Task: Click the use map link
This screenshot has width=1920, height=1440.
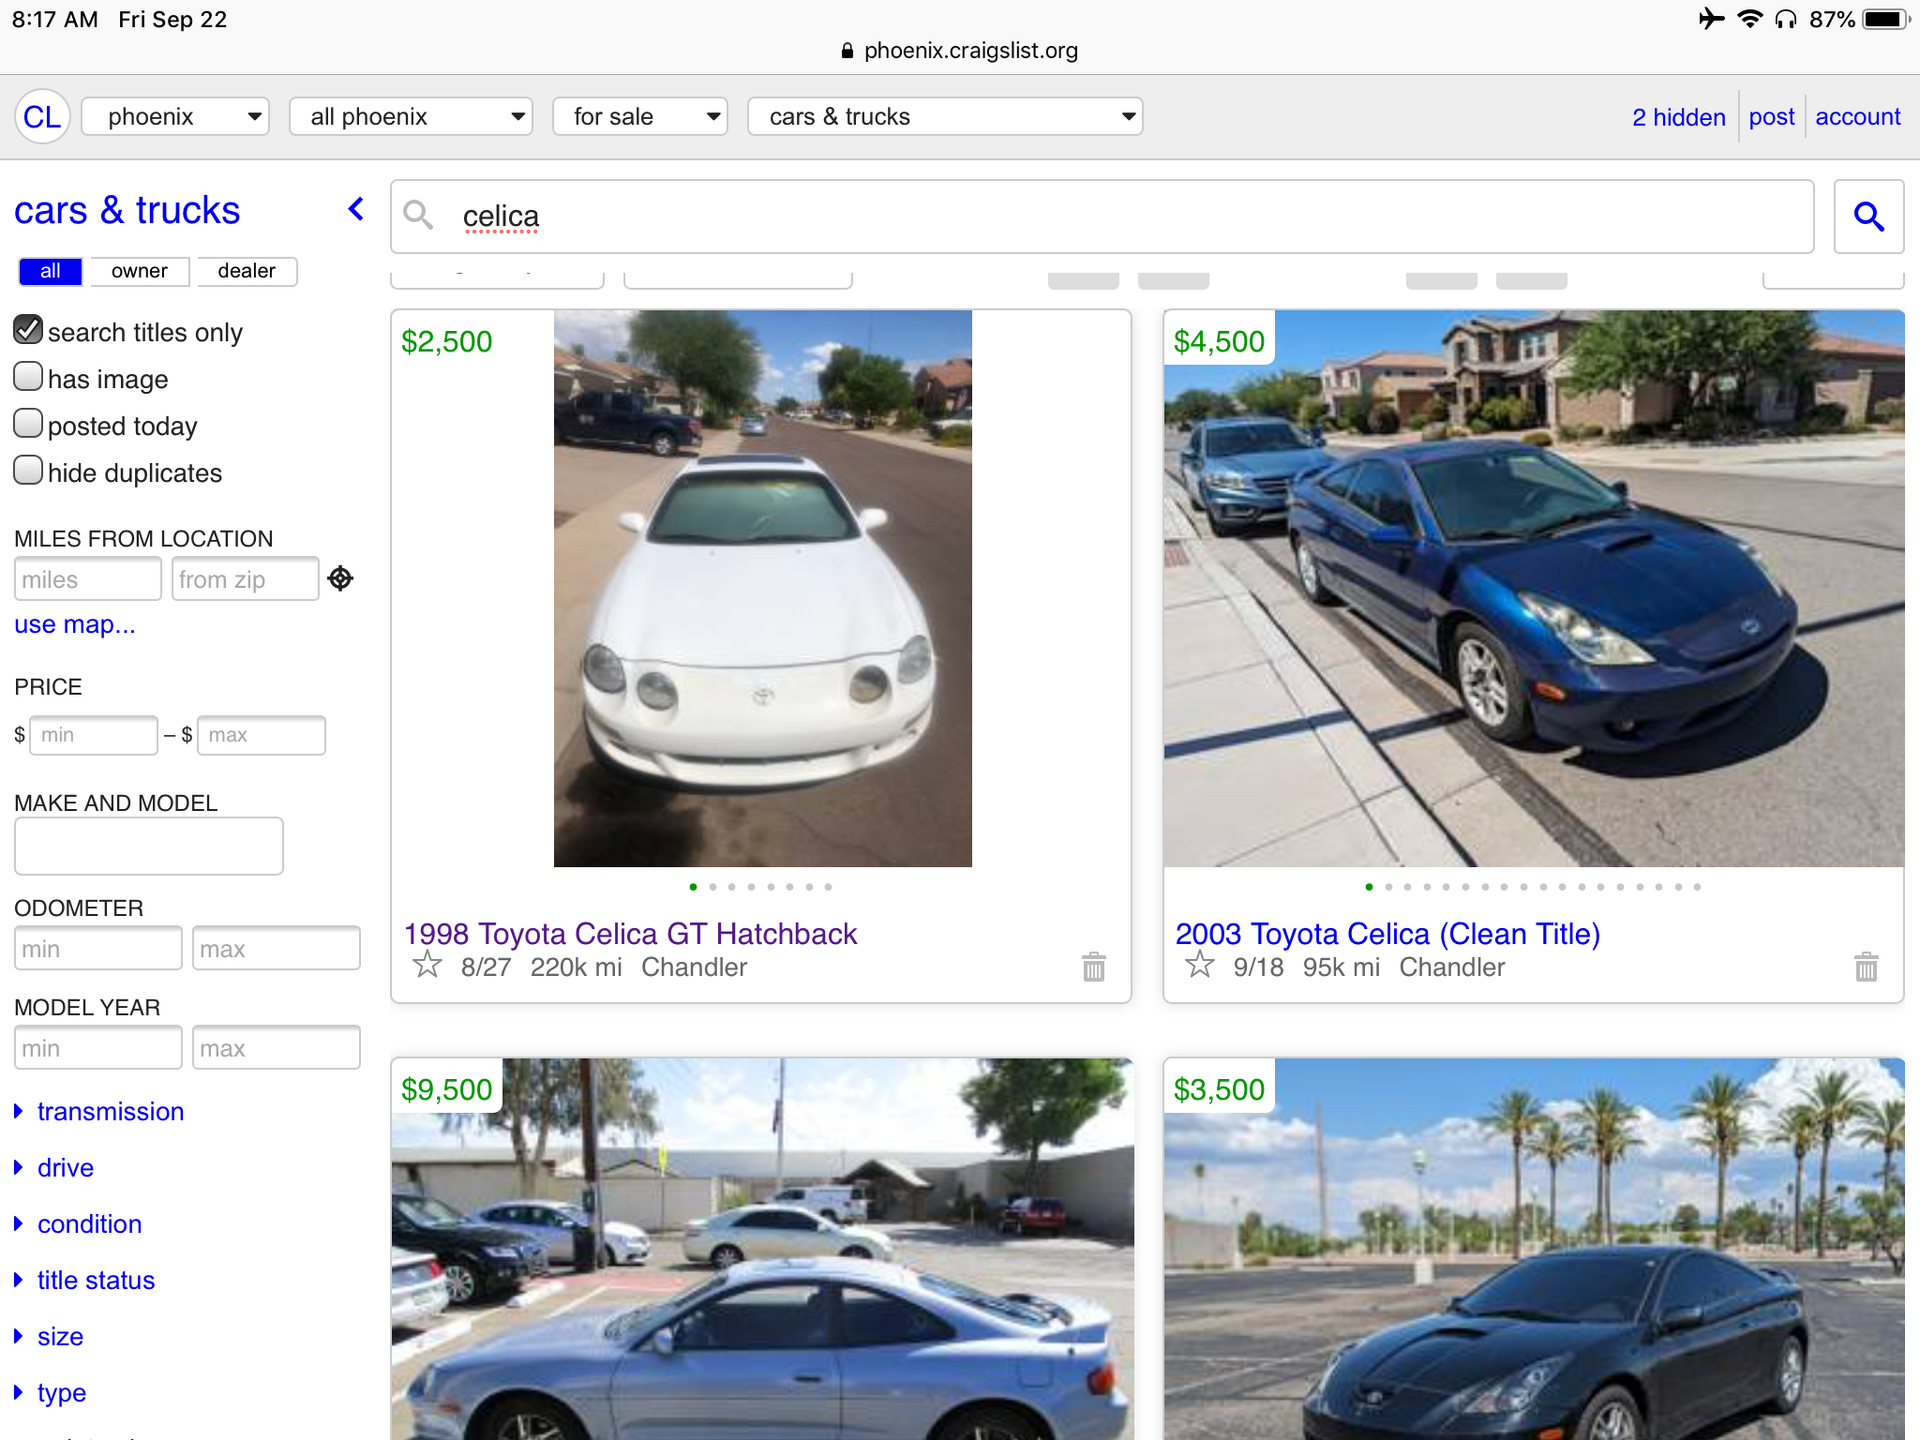Action: coord(75,625)
